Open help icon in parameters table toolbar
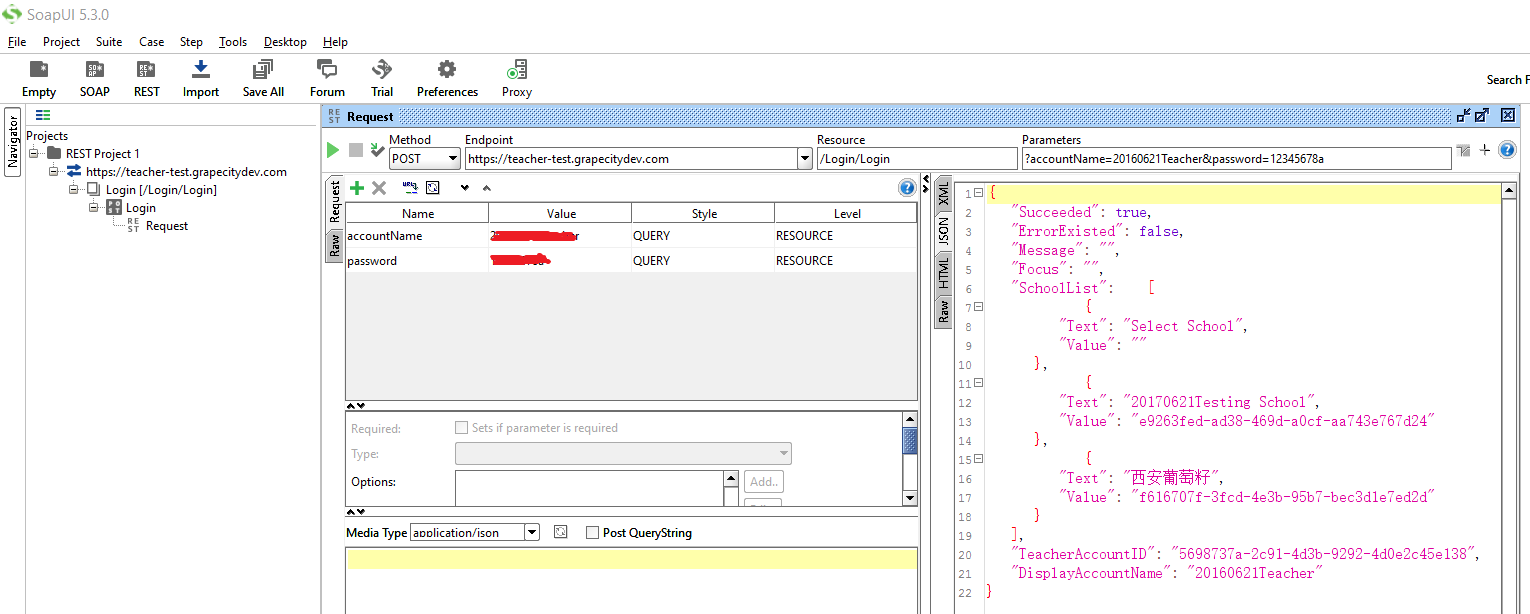 907,187
